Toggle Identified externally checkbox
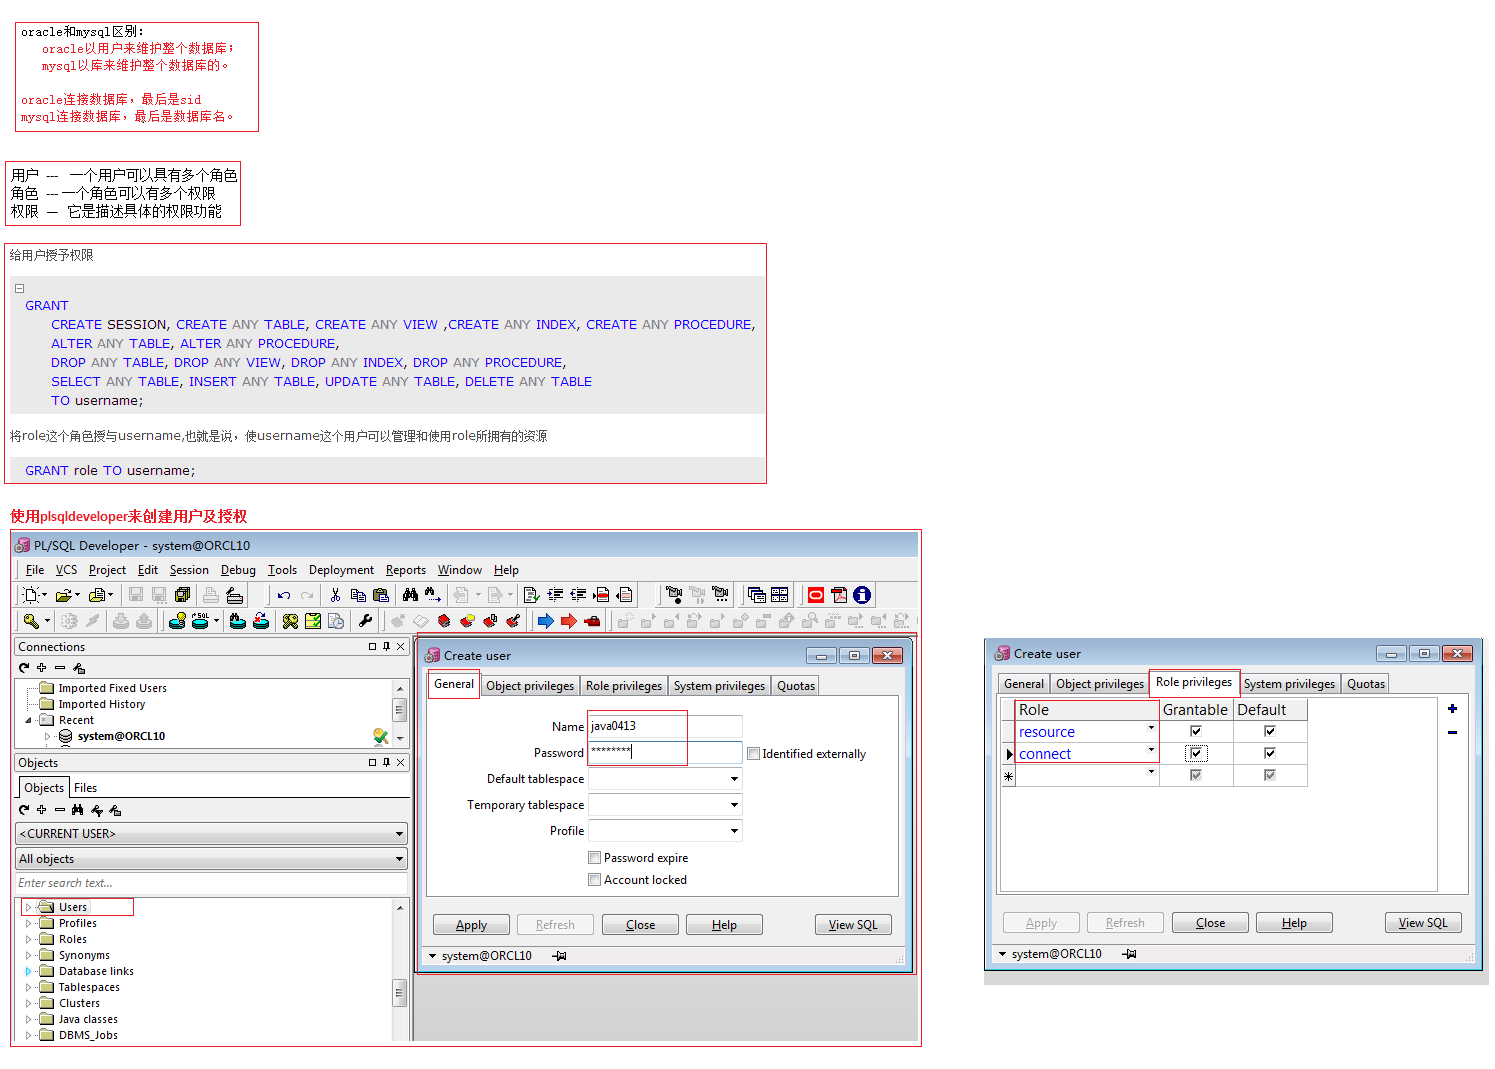 [754, 754]
